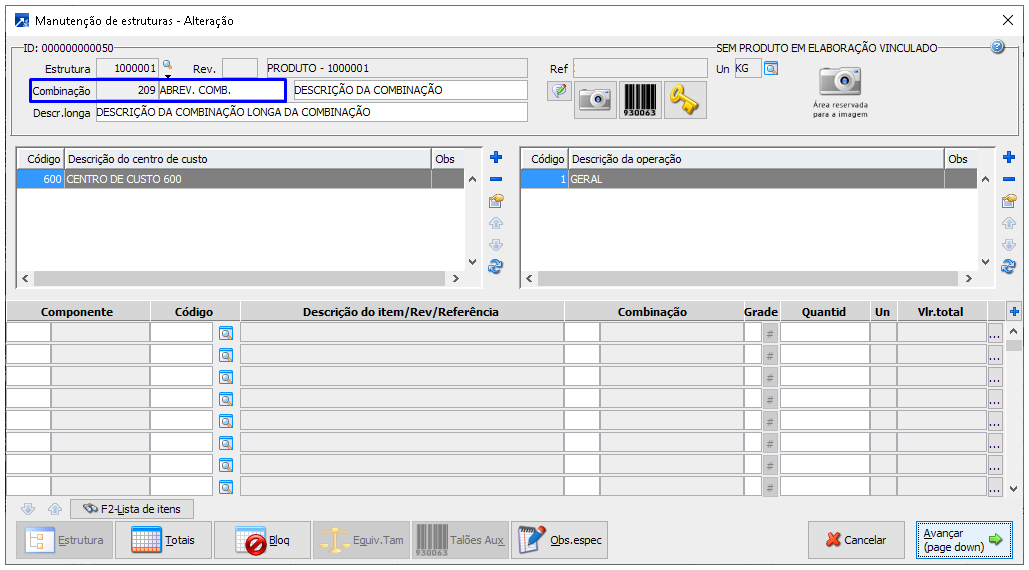Image resolution: width=1029 pixels, height=570 pixels.
Task: Click the Estrutura code field 1000001
Action: coord(127,68)
